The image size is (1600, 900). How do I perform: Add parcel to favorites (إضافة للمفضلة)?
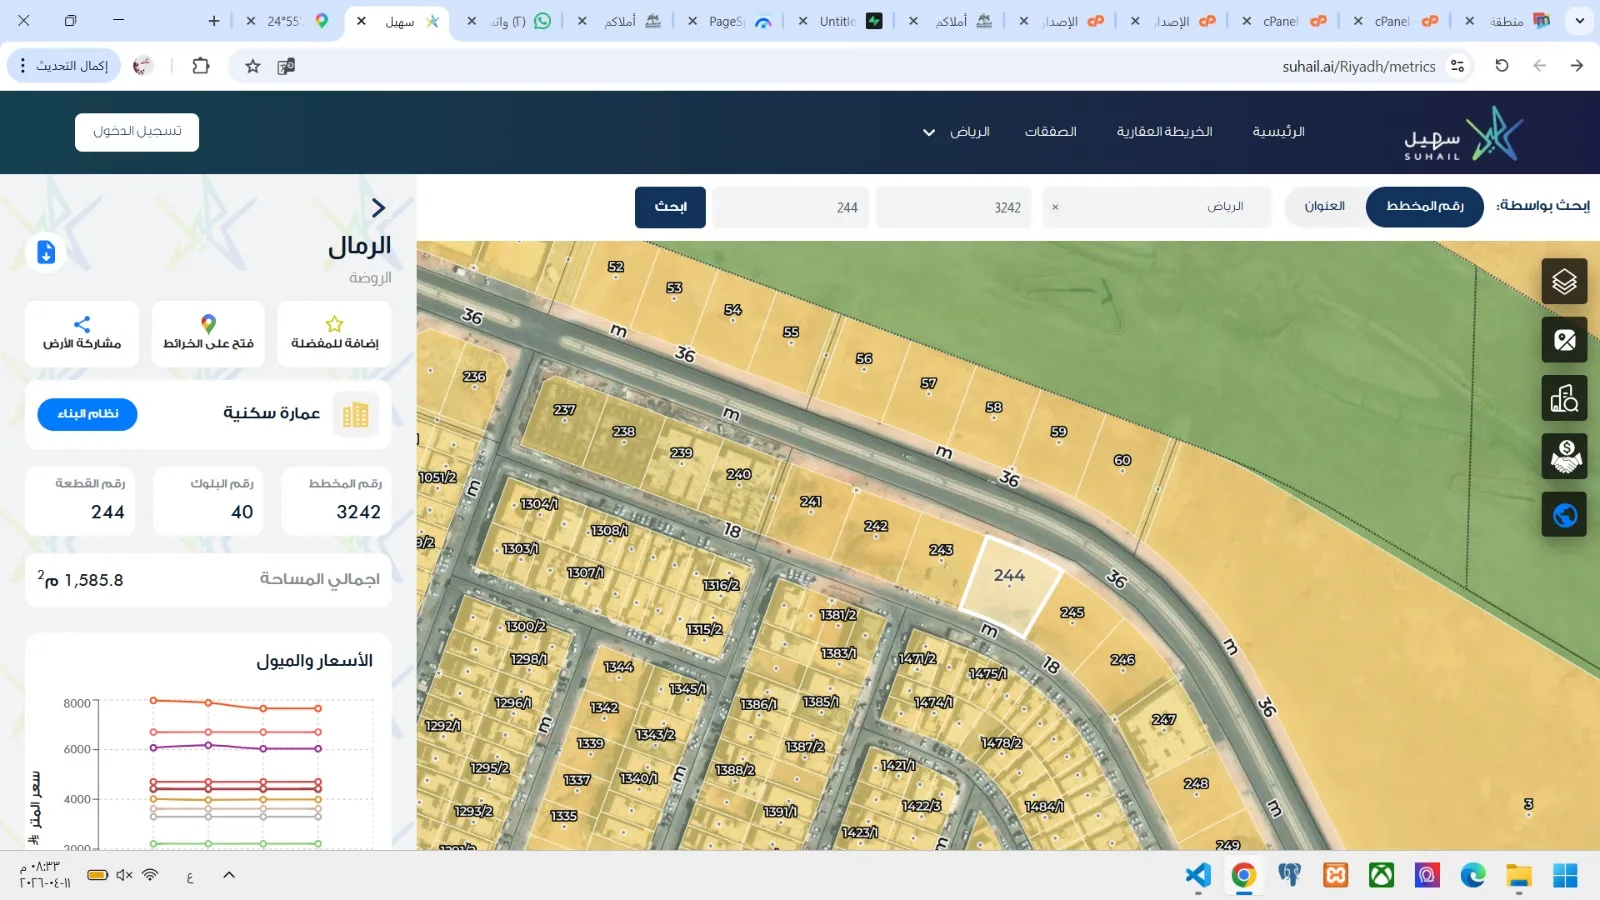[334, 334]
